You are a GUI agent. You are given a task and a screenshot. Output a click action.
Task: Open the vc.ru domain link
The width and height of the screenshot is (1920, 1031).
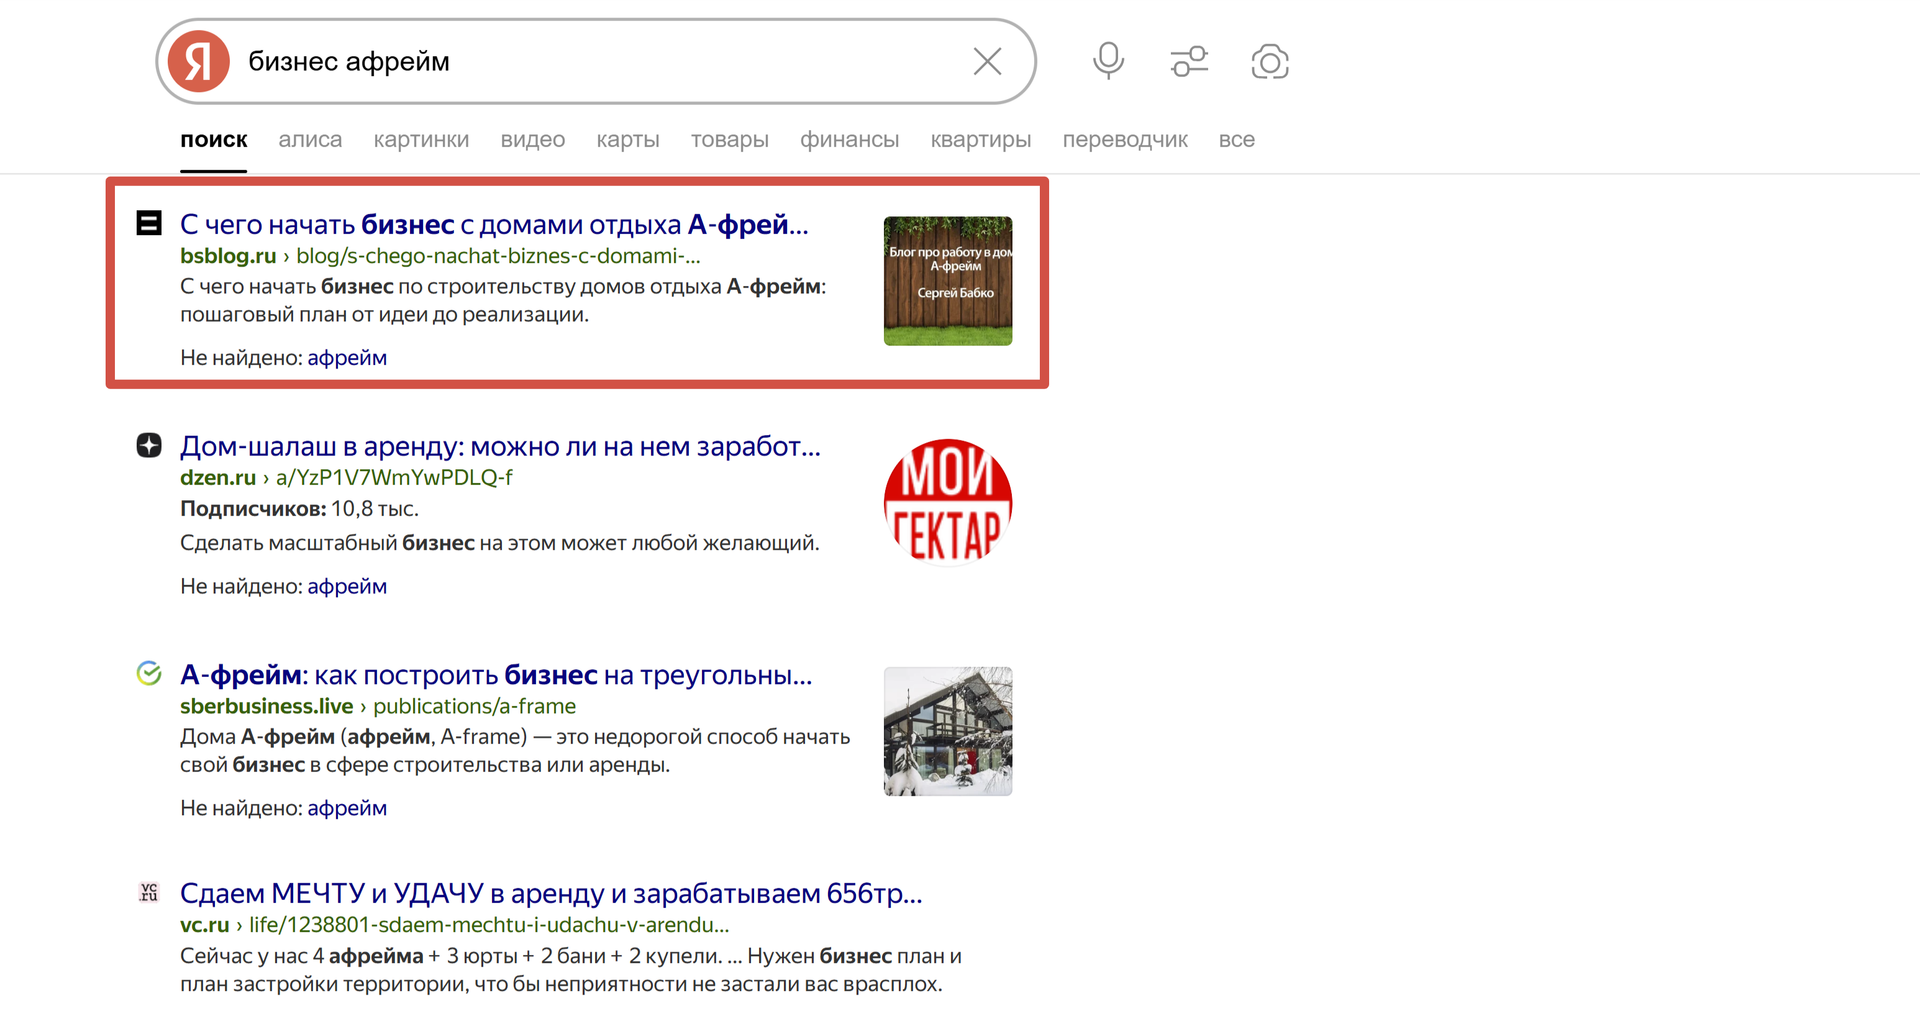(205, 925)
